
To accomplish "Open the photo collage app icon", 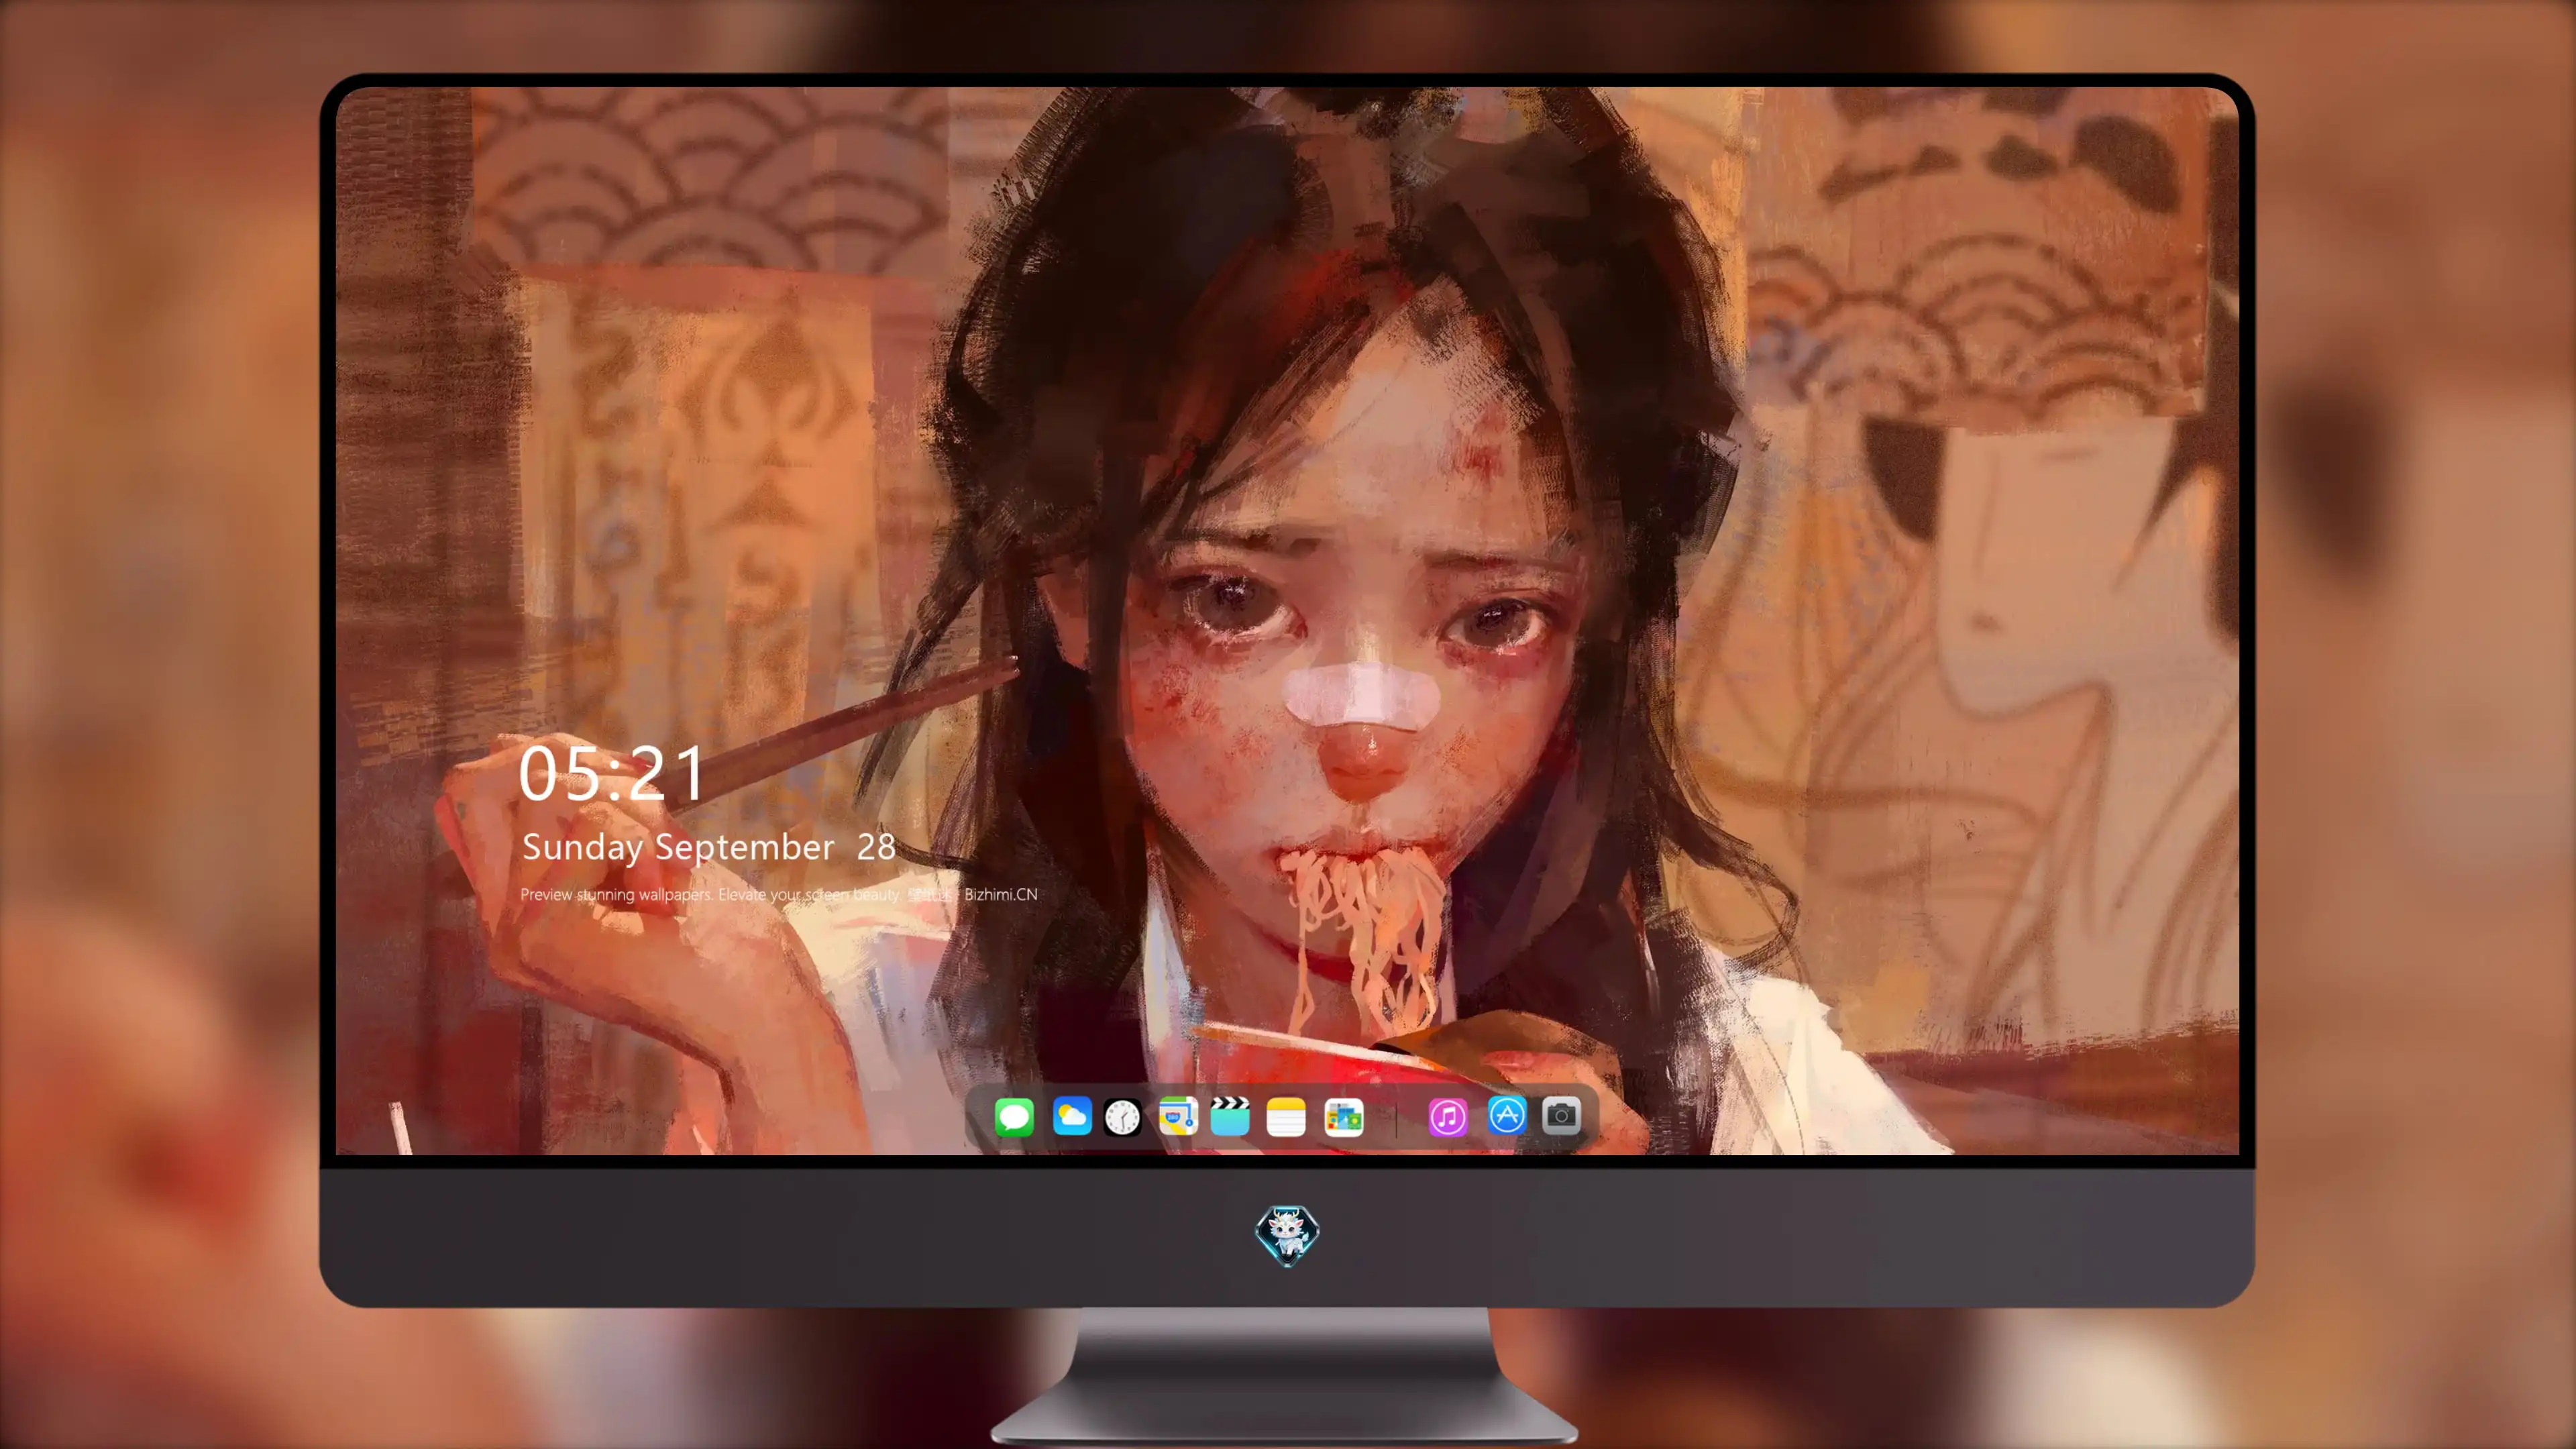I will 1344,1117.
